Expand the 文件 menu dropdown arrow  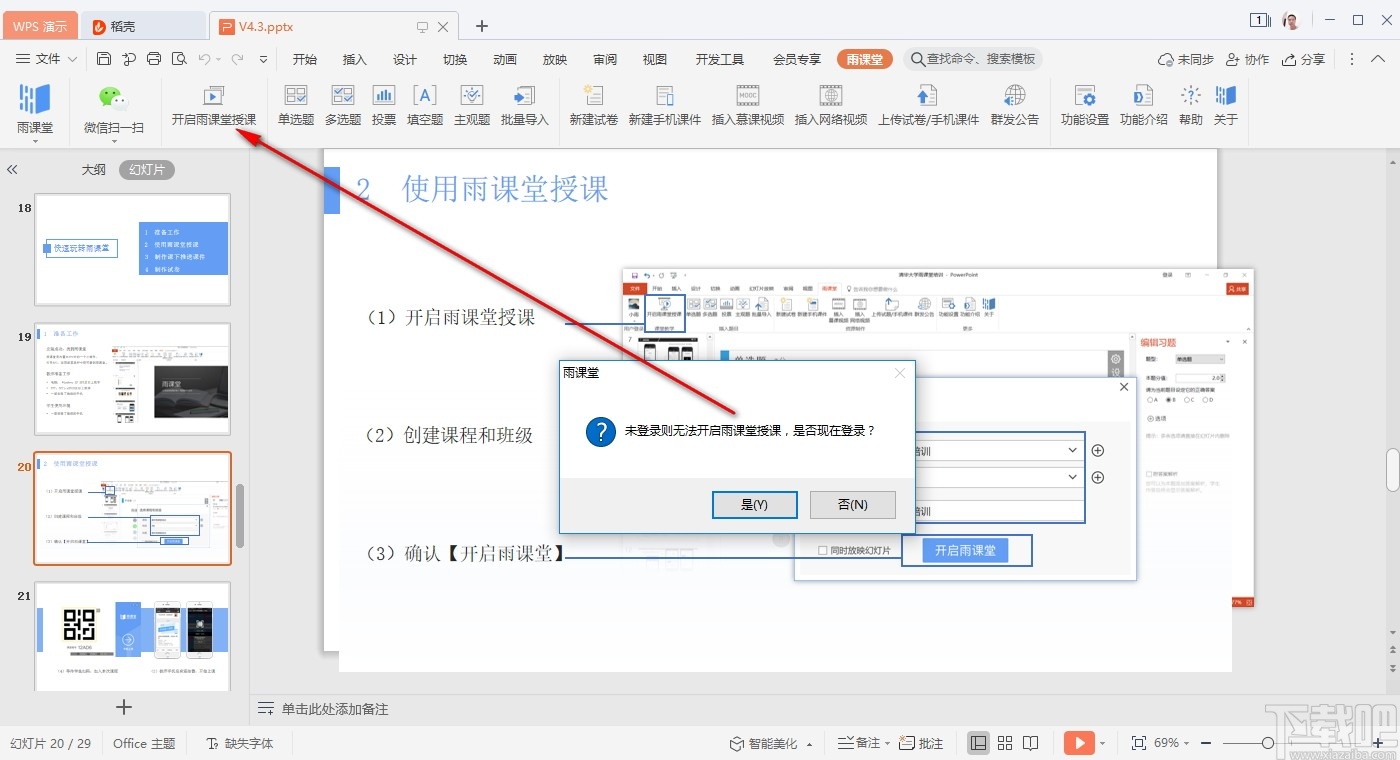click(73, 59)
